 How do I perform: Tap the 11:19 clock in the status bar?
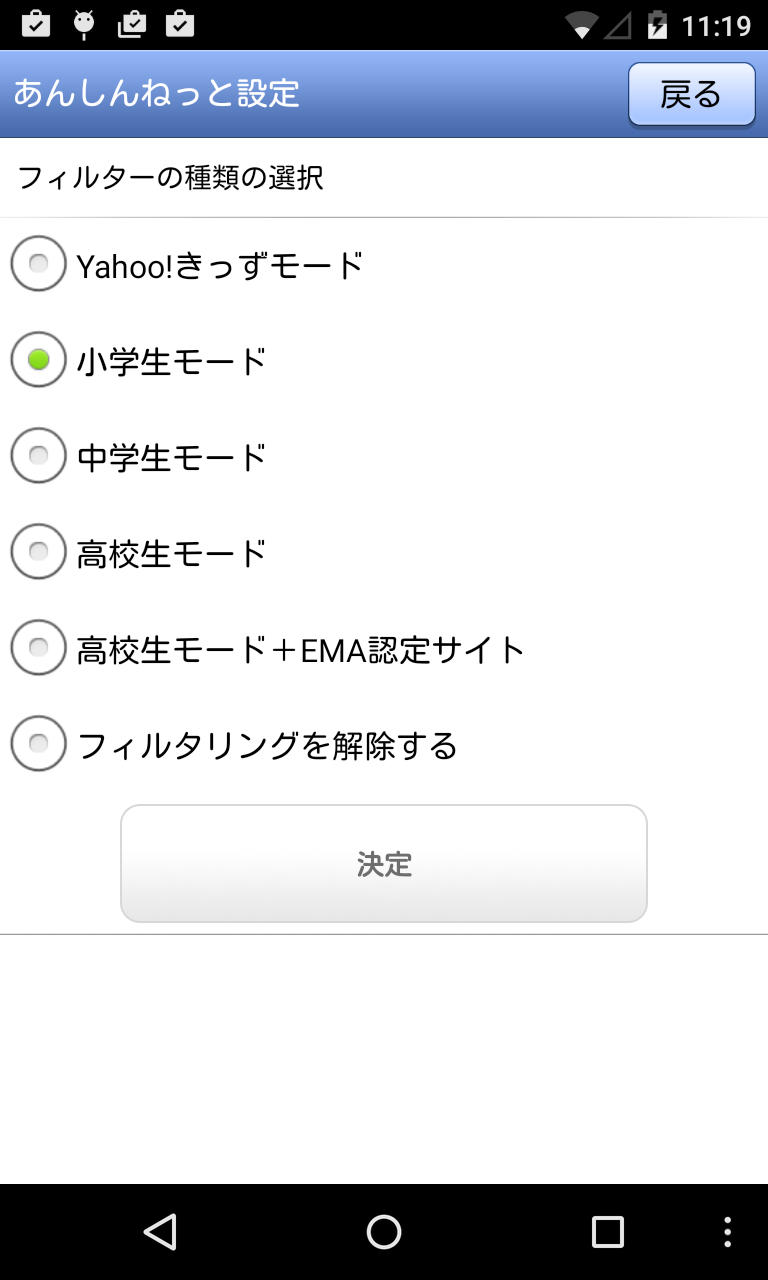click(x=716, y=25)
